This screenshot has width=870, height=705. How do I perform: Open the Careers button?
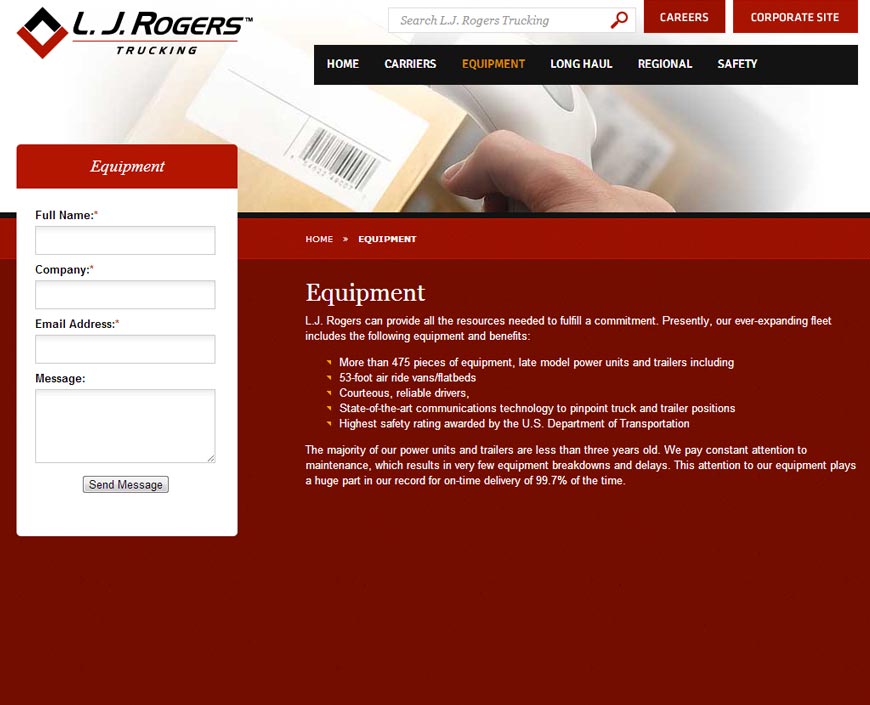pos(684,17)
